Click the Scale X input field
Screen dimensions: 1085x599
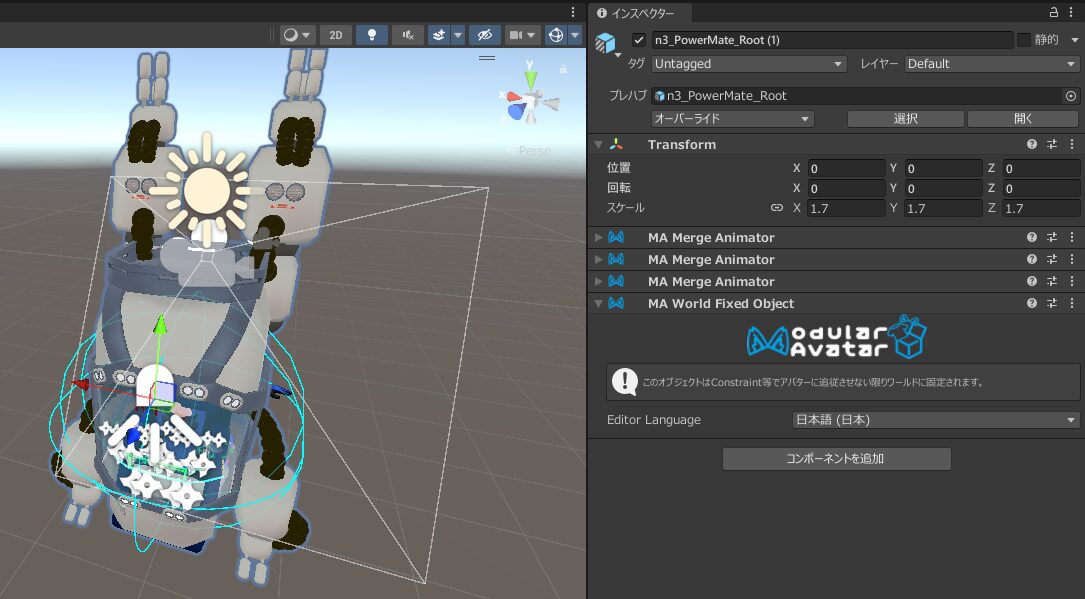[846, 208]
